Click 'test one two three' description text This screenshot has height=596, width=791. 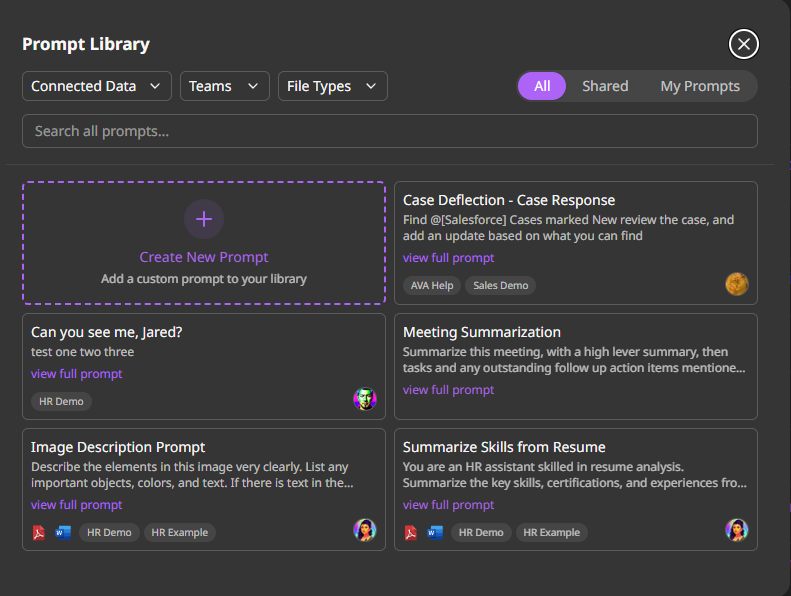pos(82,352)
